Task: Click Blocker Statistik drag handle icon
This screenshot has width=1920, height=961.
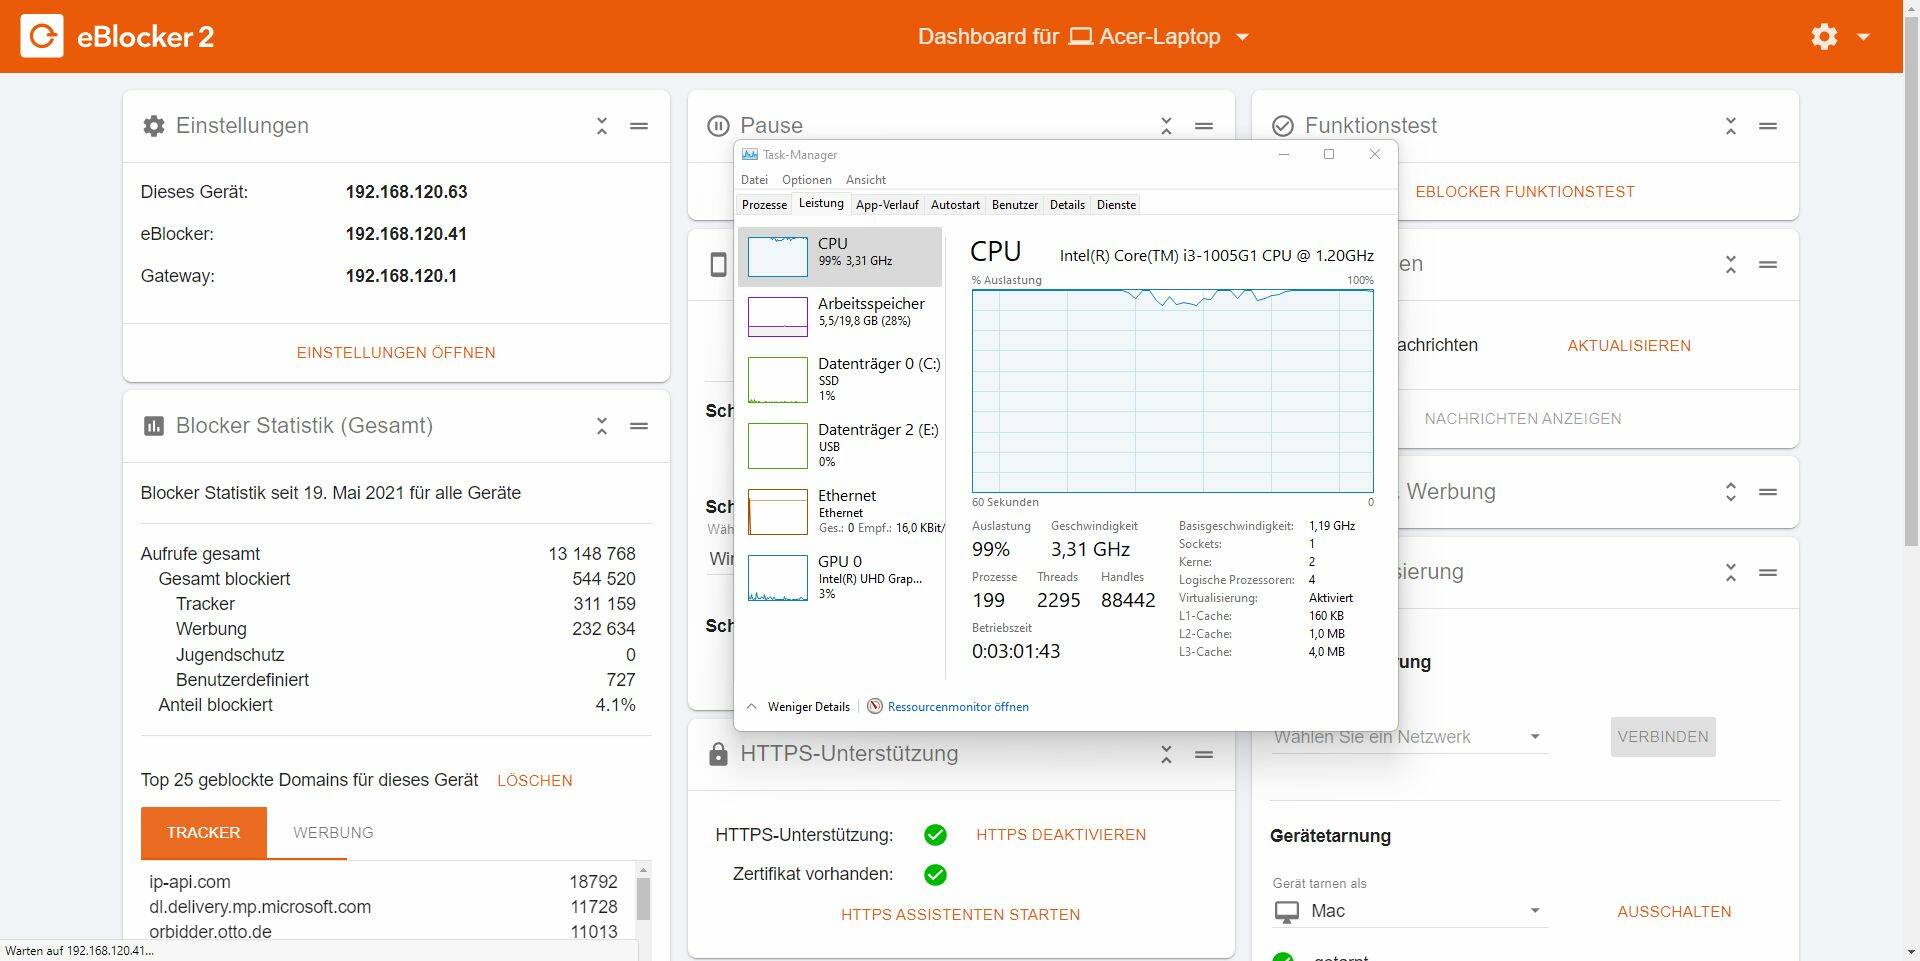Action: pyautogui.click(x=639, y=426)
